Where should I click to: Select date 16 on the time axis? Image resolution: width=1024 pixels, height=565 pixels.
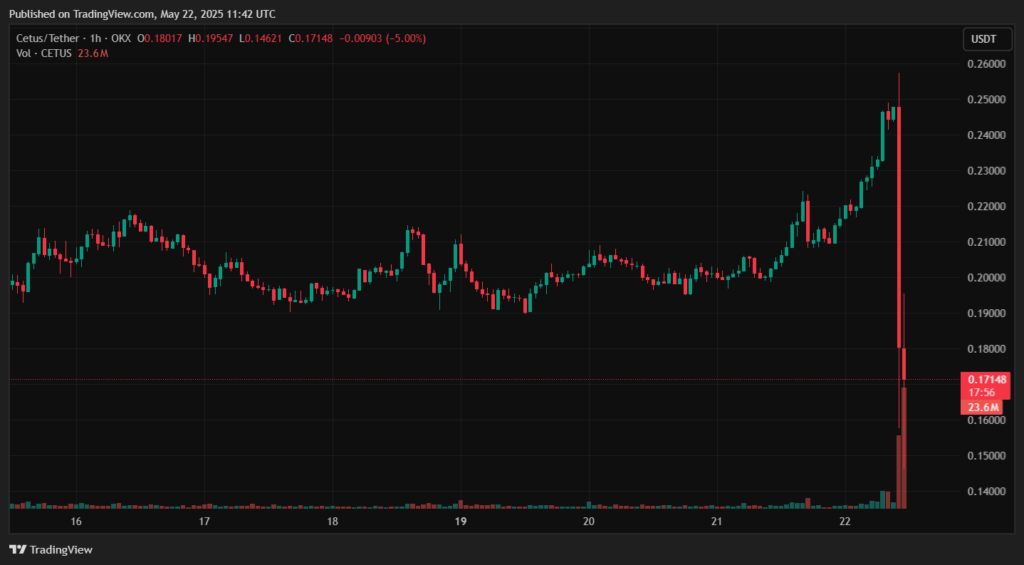pyautogui.click(x=76, y=521)
